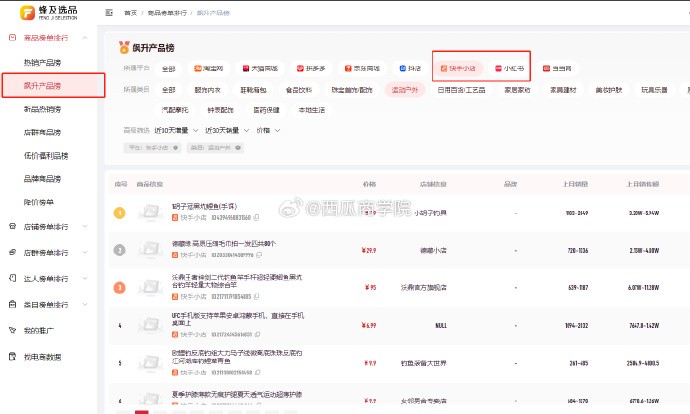Screen dimensions: 690x414
Task: Collapse the sidebar with the hamburger icon
Action: tap(109, 13)
